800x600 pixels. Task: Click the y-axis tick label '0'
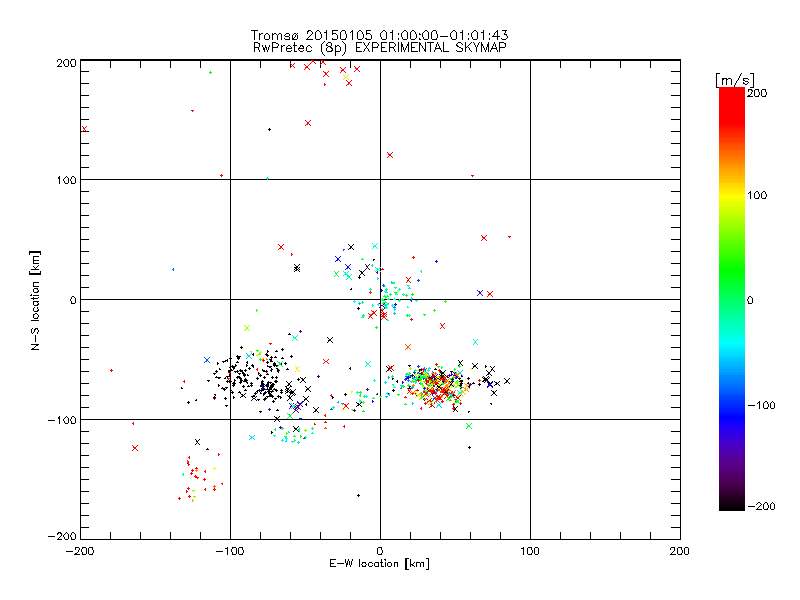[x=73, y=300]
